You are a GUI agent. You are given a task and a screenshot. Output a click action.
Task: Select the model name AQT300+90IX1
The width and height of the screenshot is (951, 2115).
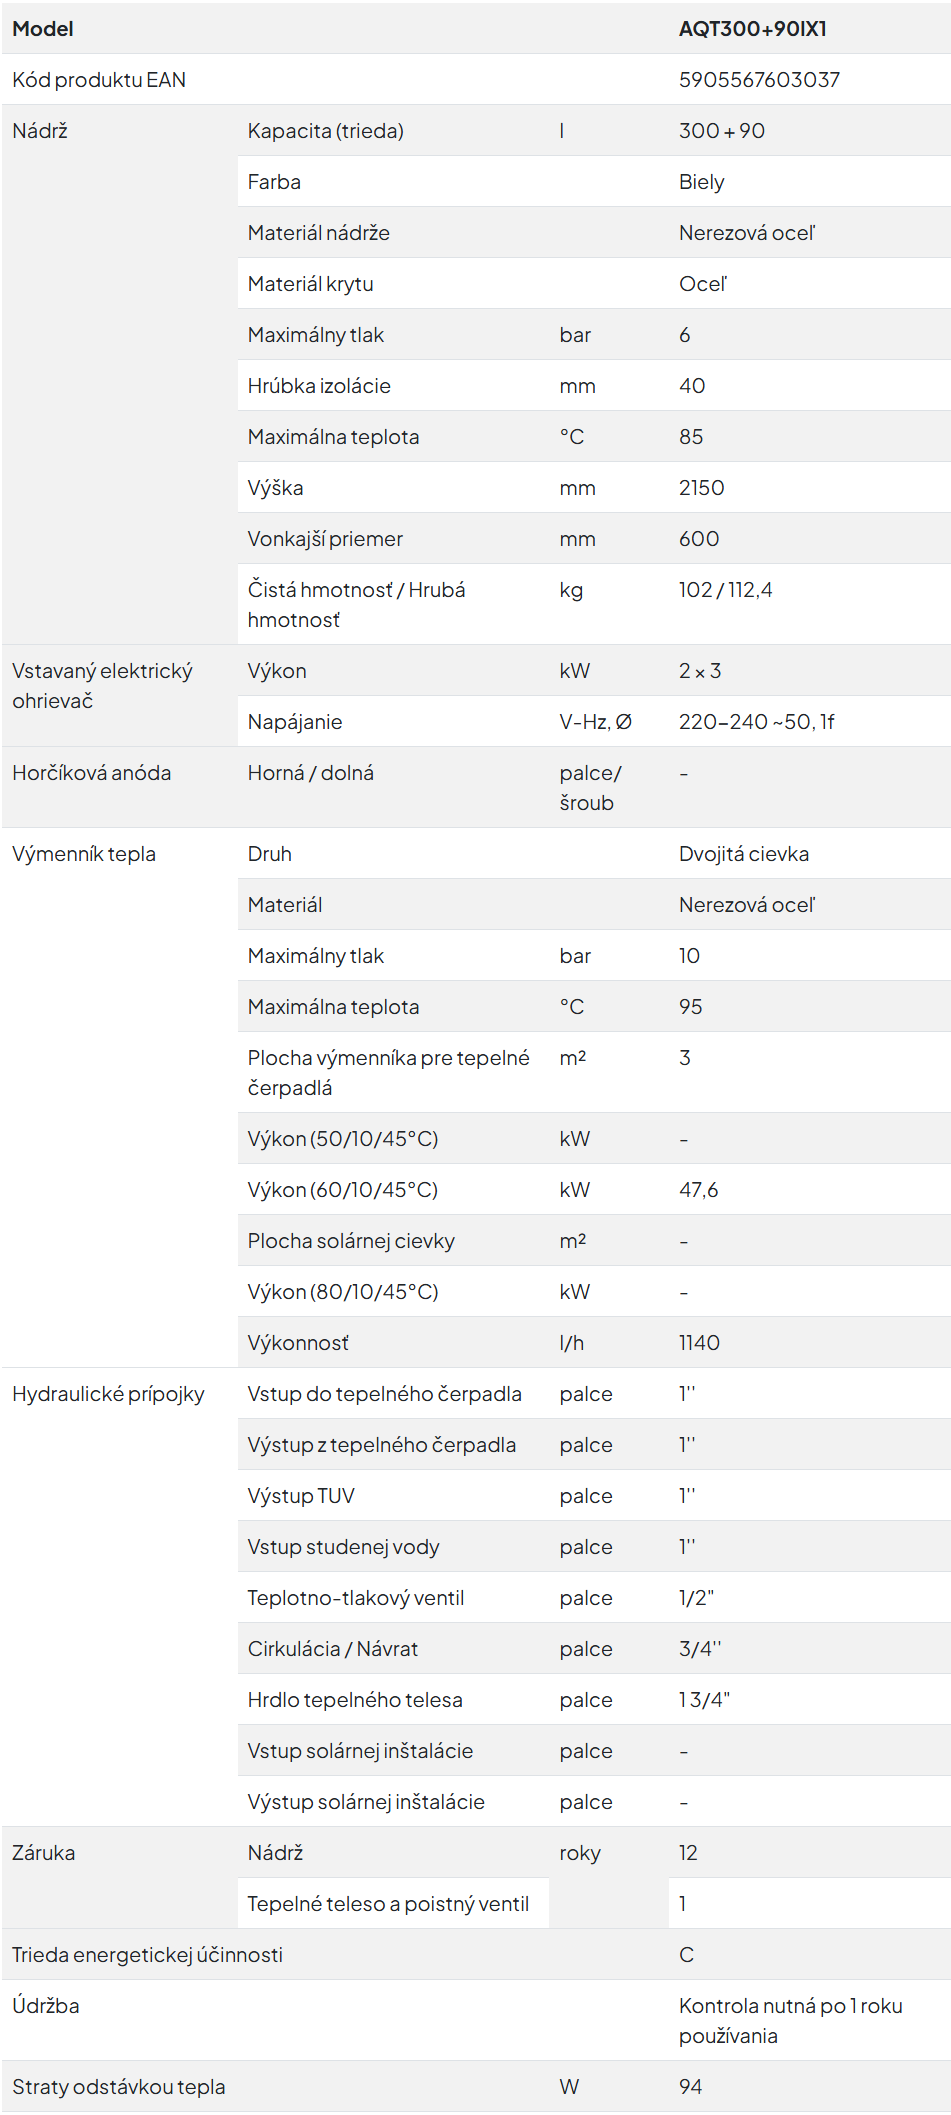(x=752, y=29)
